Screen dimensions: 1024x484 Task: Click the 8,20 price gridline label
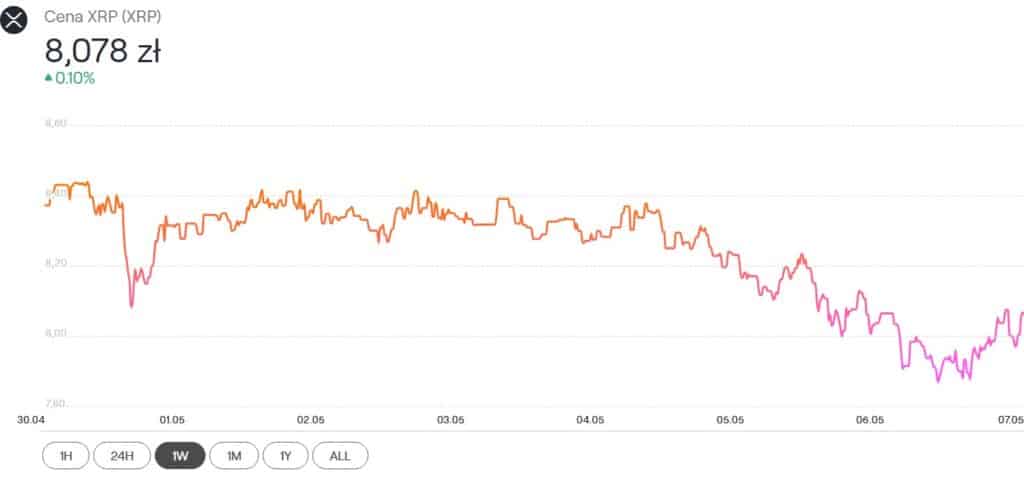tap(55, 264)
